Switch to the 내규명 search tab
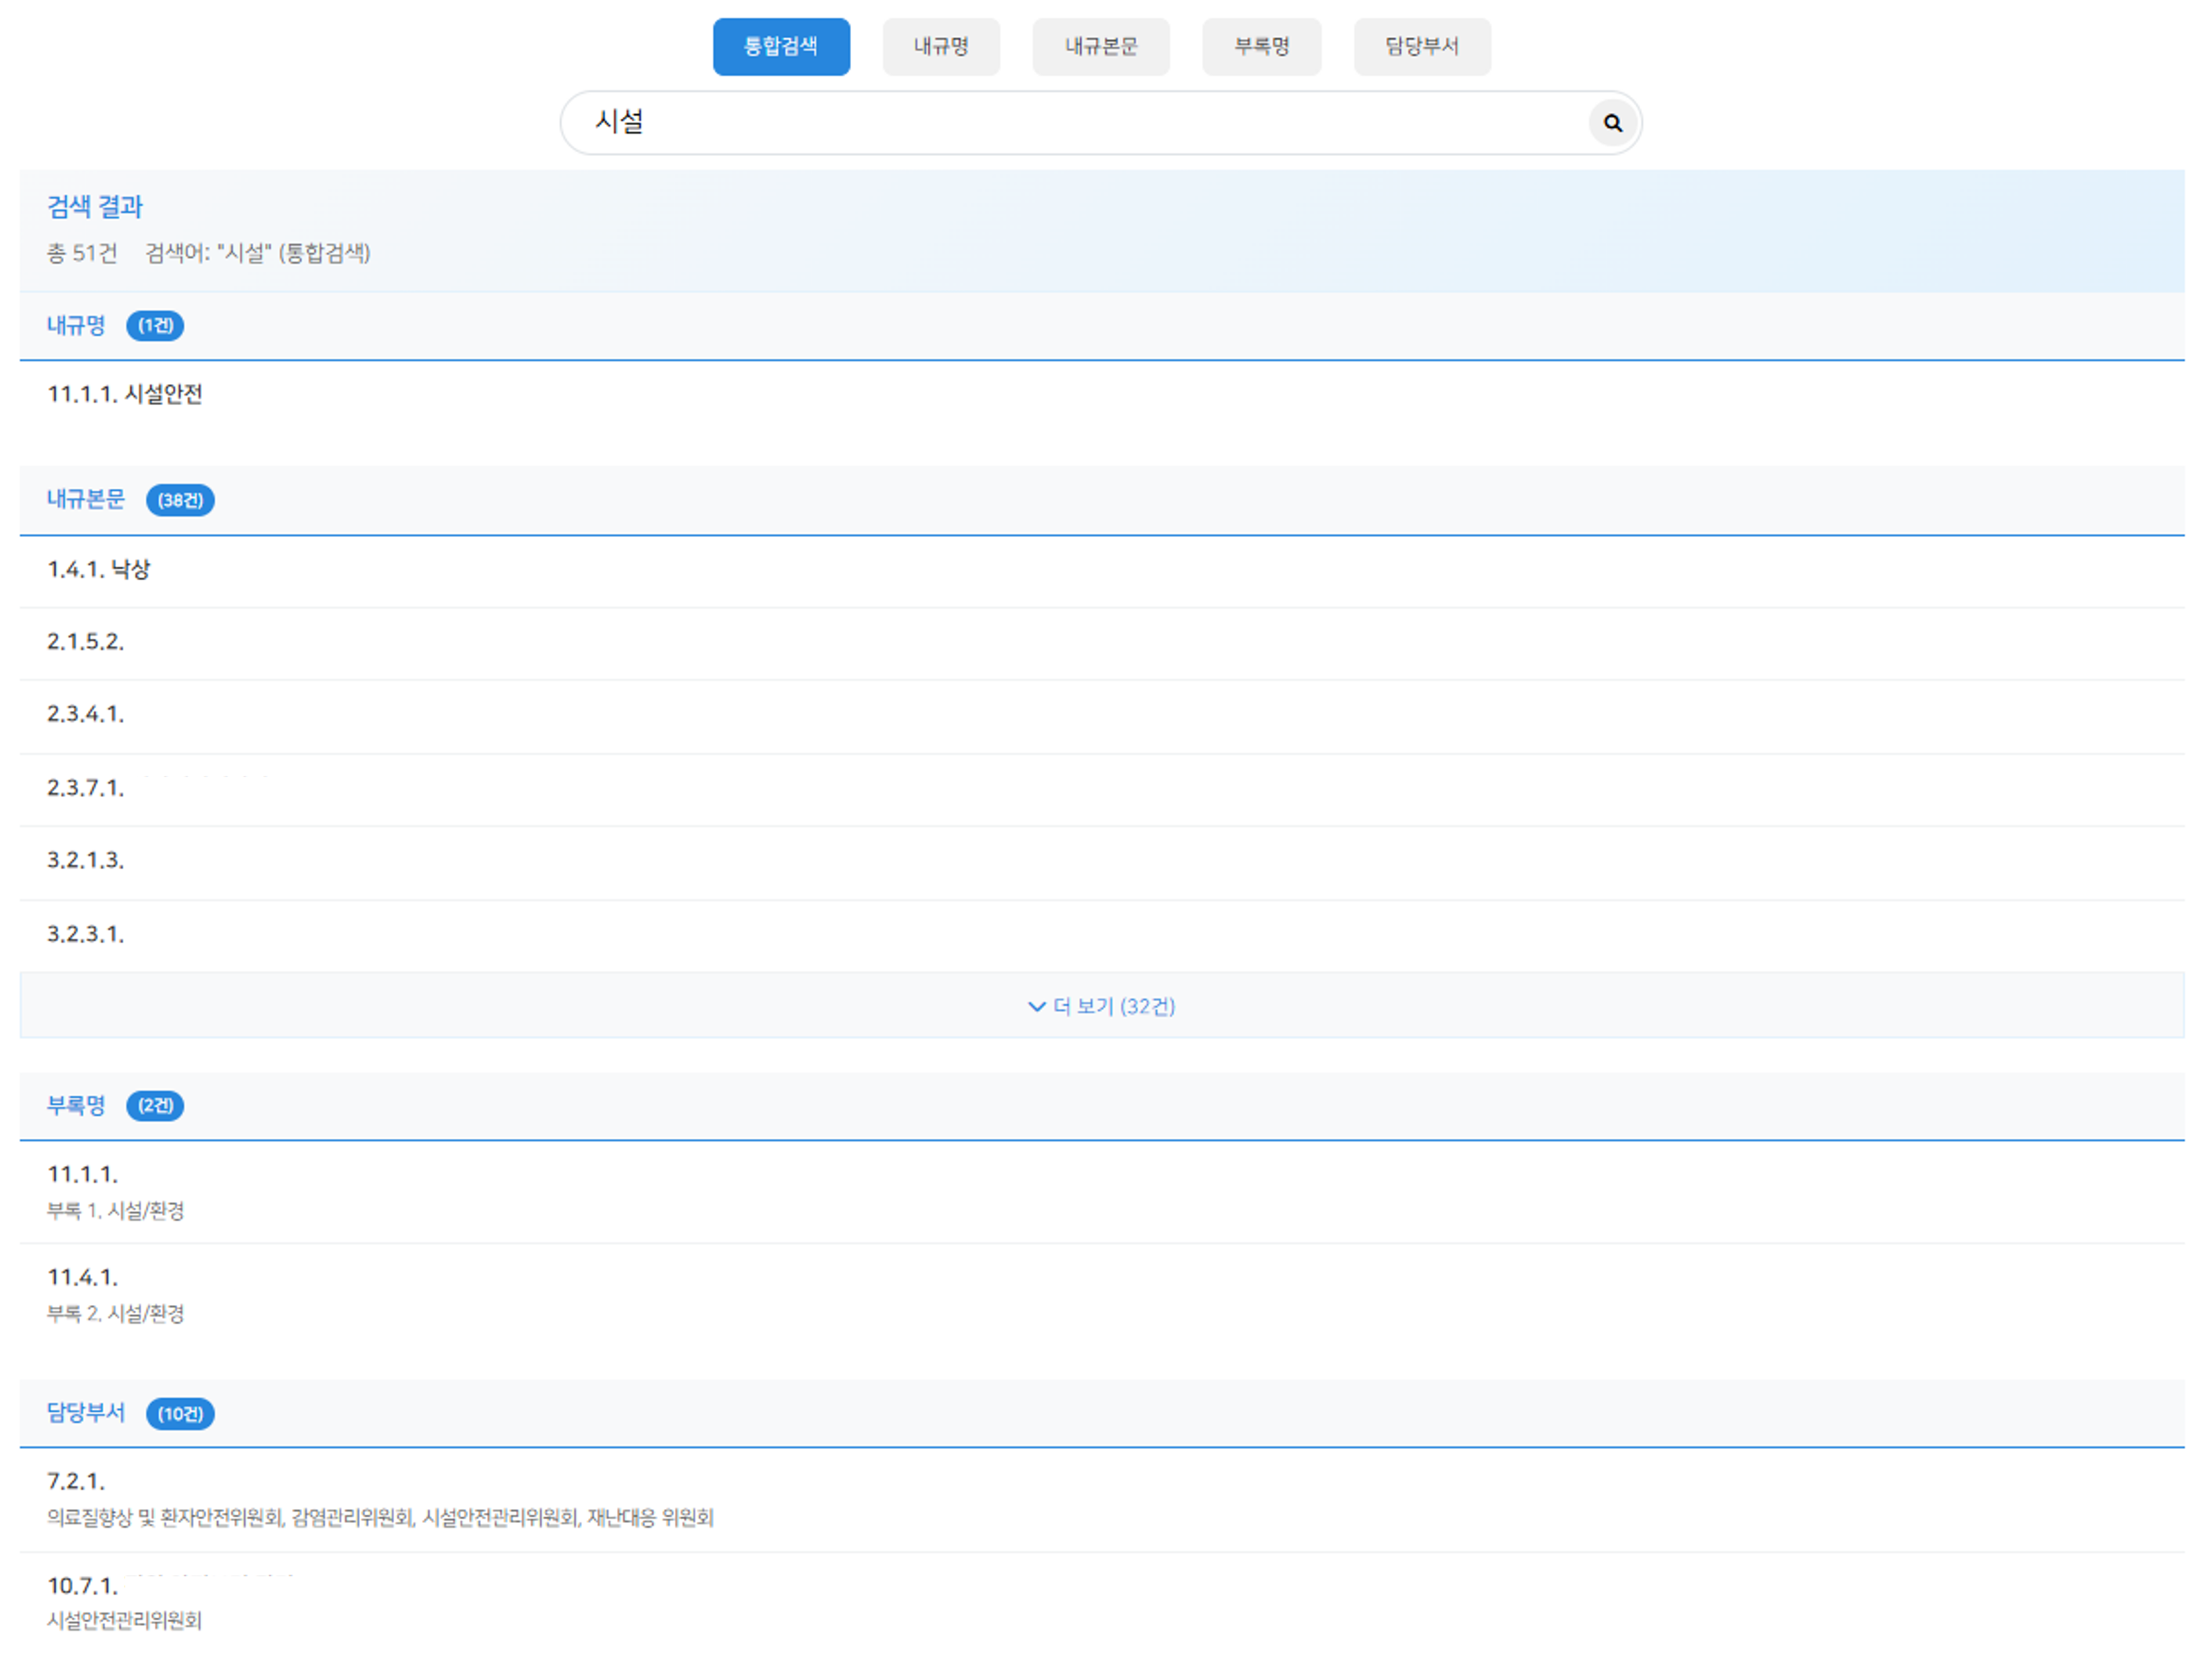The image size is (2212, 1665). click(940, 46)
